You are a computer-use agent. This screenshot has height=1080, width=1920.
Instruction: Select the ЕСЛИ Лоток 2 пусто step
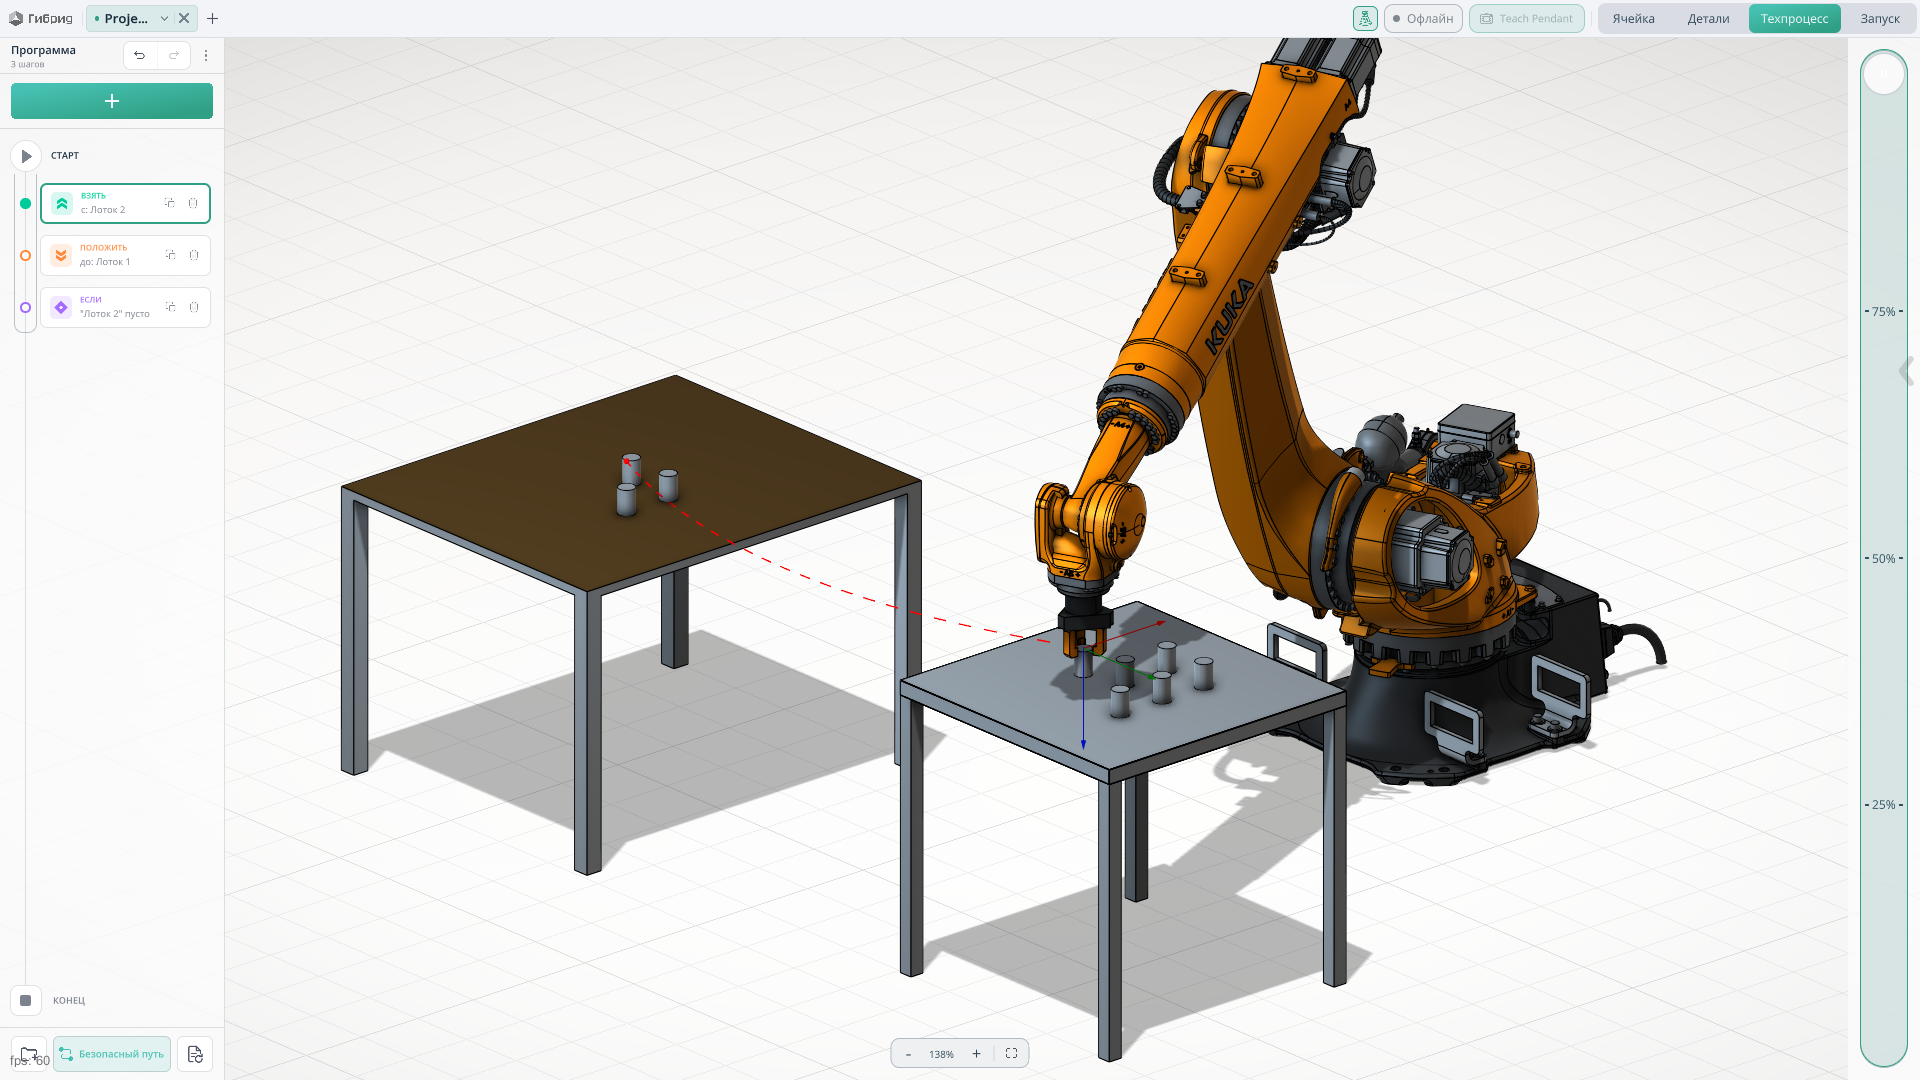point(125,307)
